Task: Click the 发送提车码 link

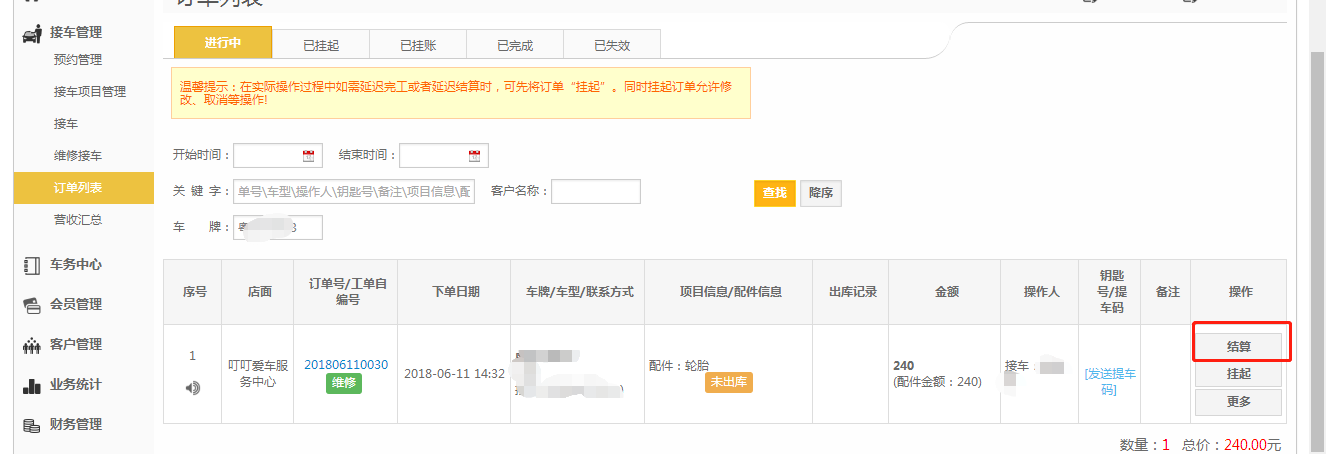Action: 1110,381
